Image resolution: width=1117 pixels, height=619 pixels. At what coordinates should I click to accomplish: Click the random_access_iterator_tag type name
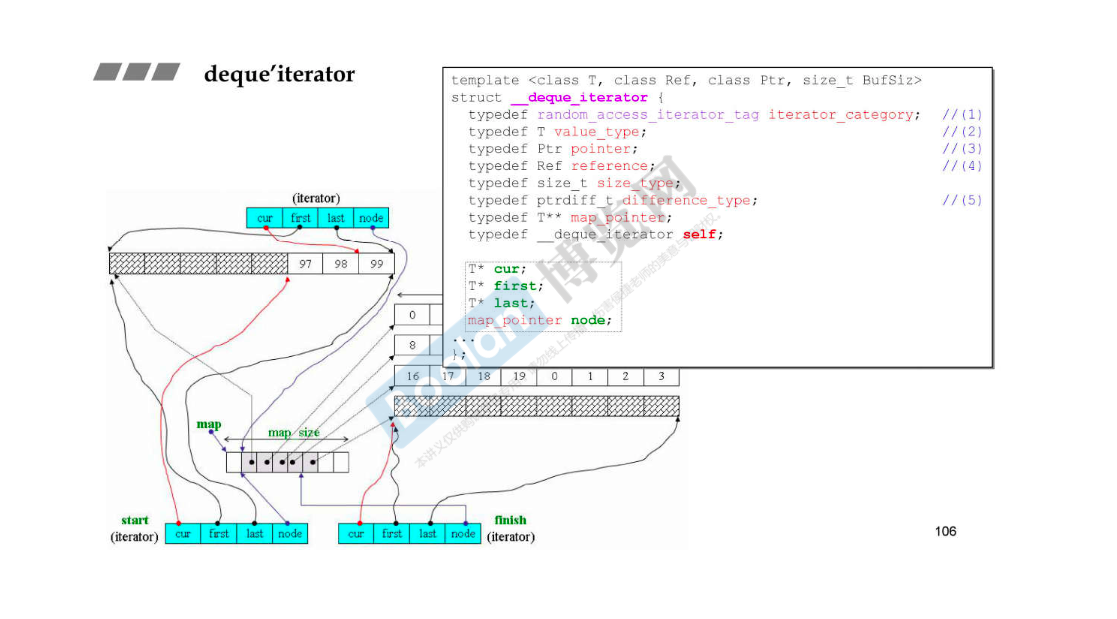click(x=648, y=115)
